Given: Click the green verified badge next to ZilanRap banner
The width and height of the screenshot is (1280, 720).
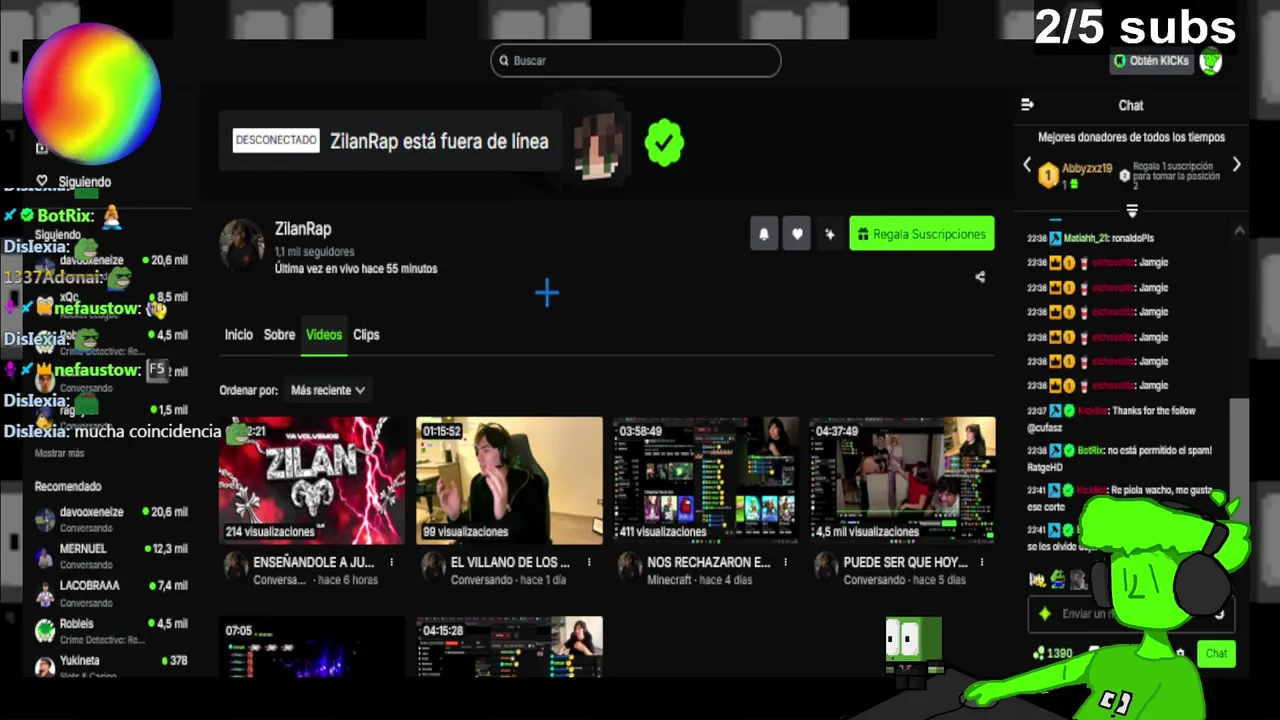Looking at the screenshot, I should click(664, 142).
